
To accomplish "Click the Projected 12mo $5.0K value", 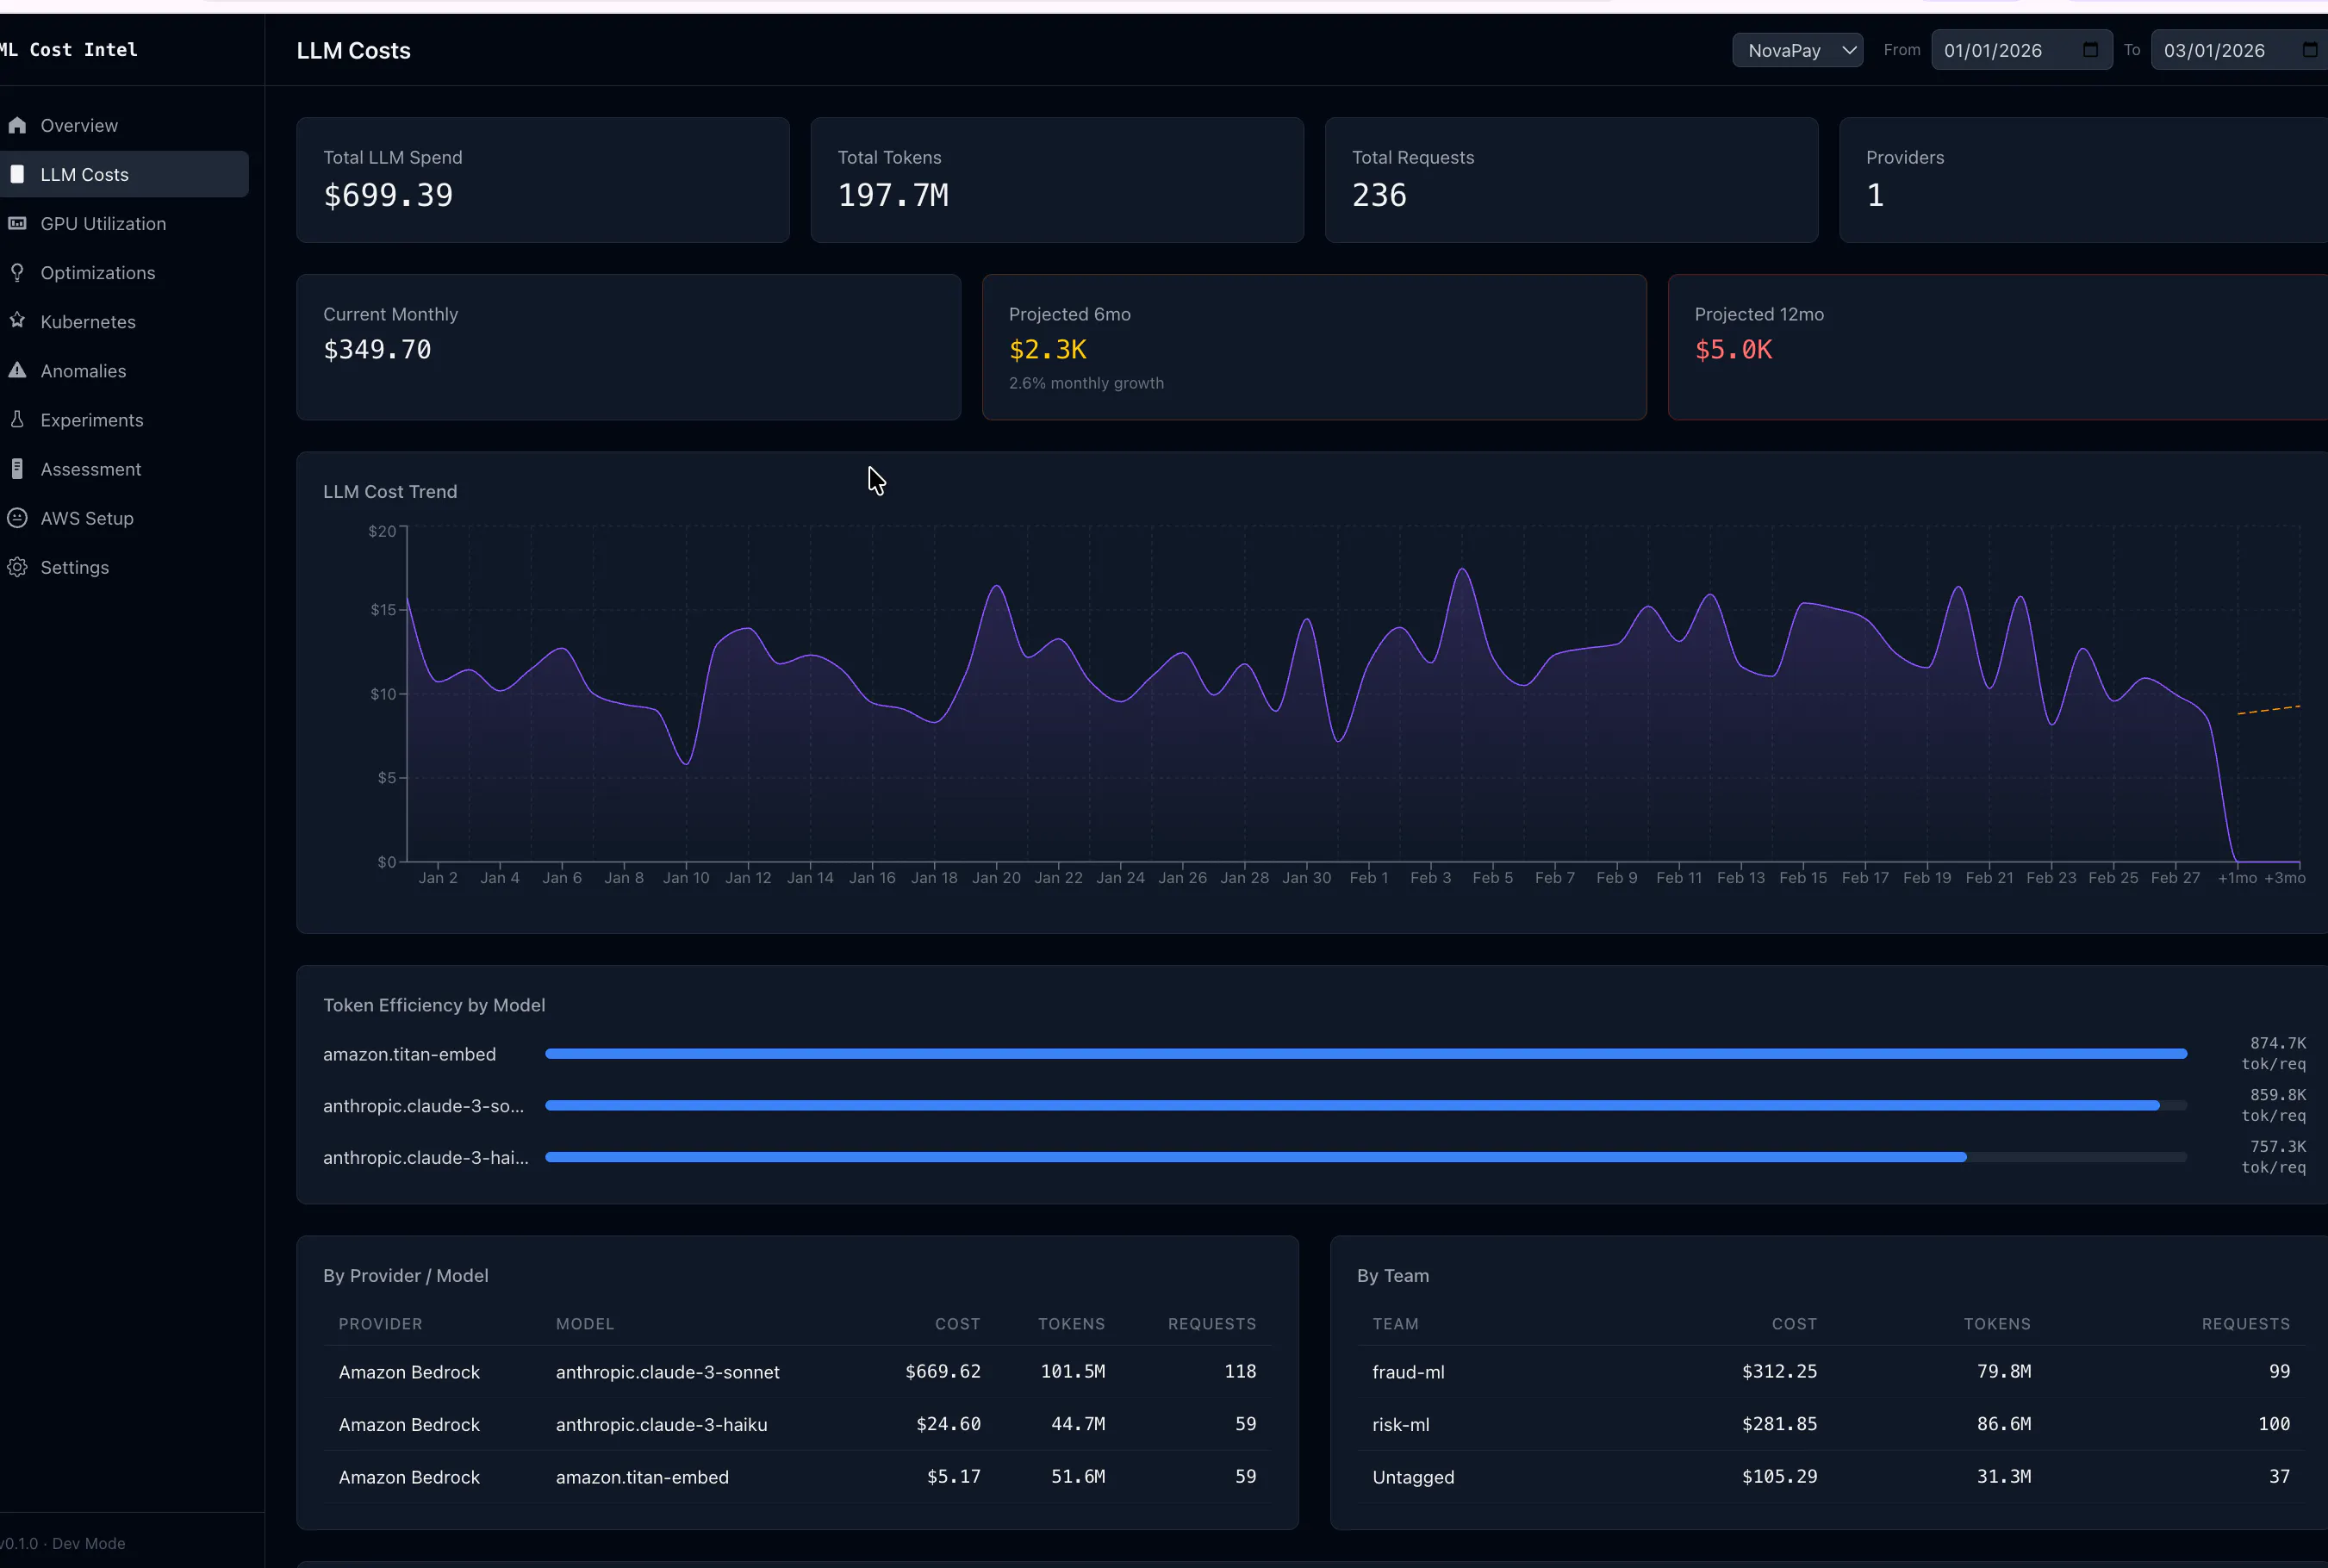I will [1733, 349].
